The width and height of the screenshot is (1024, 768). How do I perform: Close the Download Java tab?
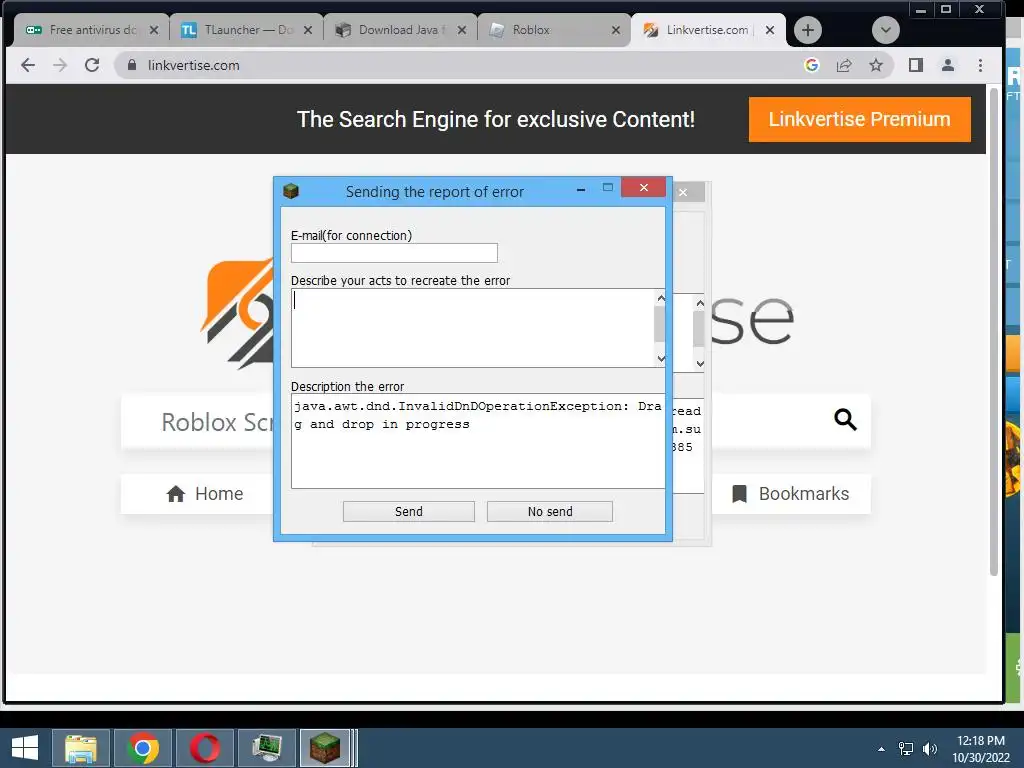462,30
